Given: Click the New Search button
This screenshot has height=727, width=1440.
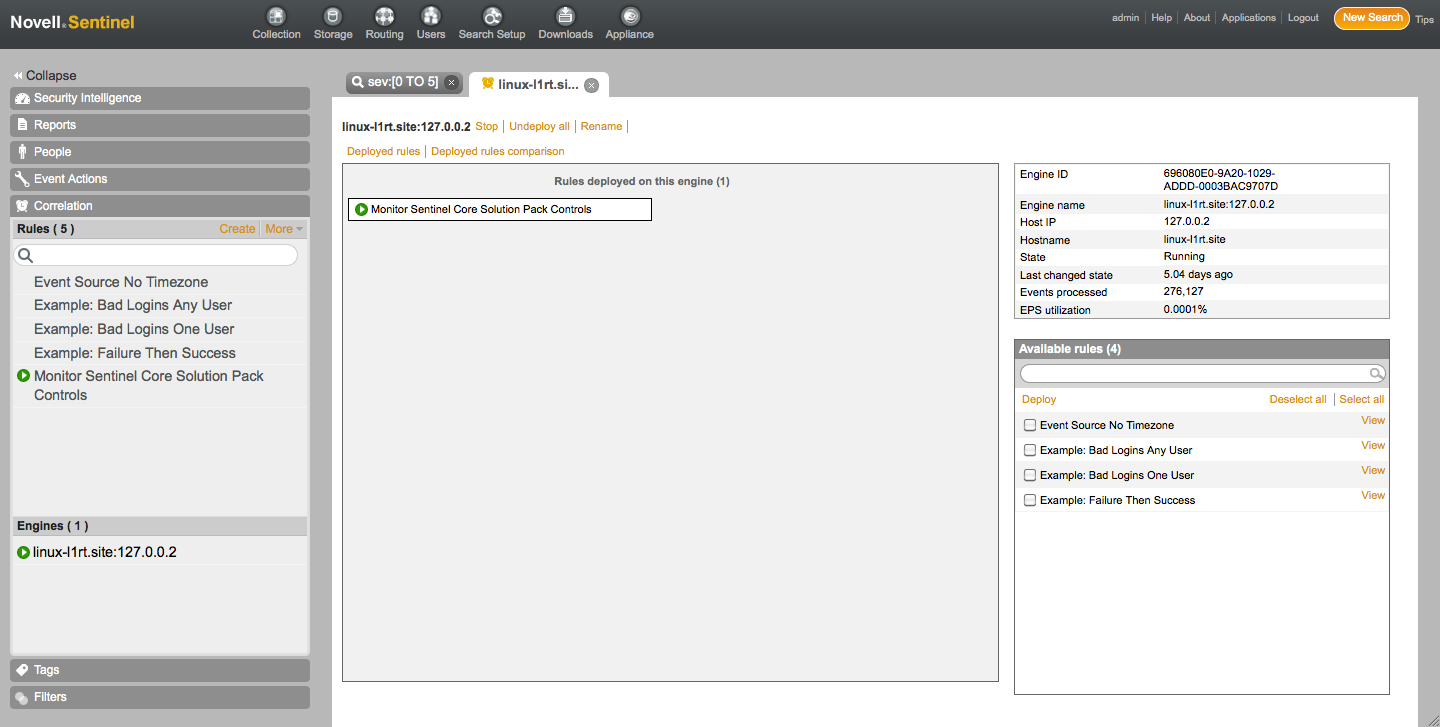Looking at the screenshot, I should (1372, 18).
